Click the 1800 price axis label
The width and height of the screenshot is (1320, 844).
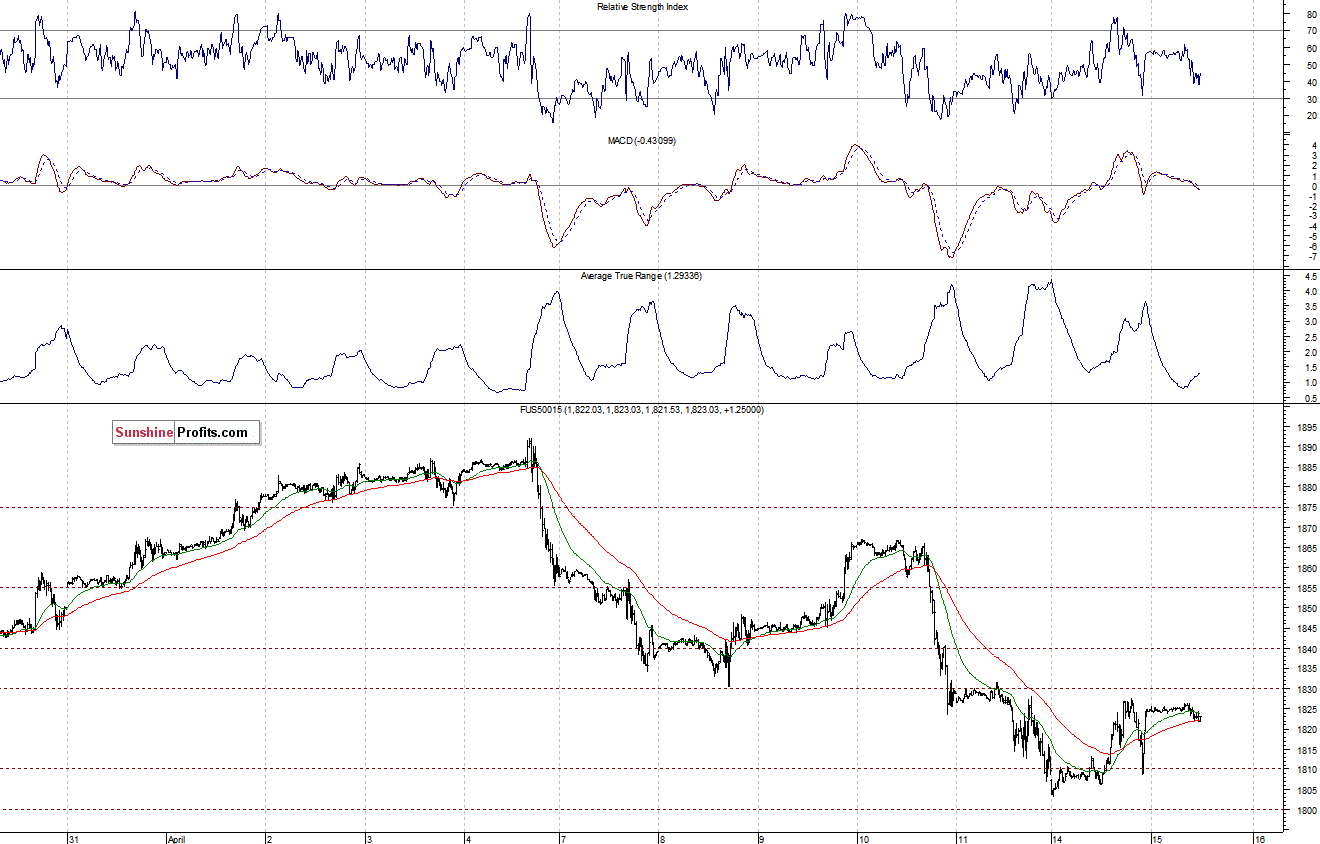(x=1306, y=810)
